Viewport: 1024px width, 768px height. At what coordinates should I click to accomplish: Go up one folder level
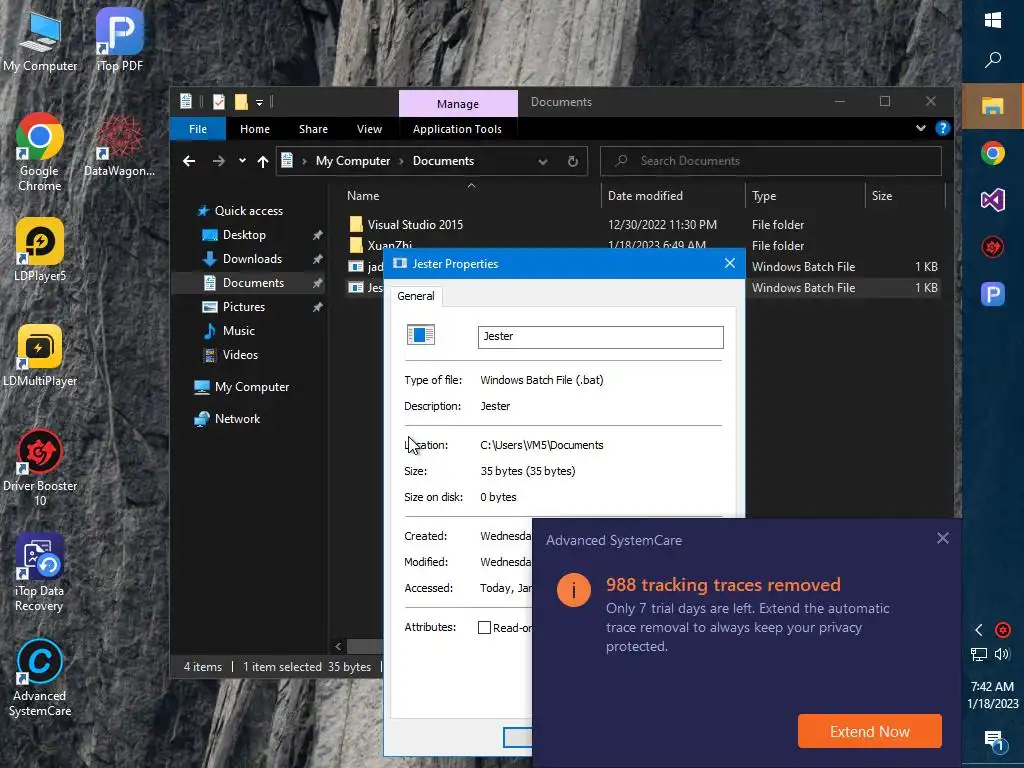tap(263, 161)
